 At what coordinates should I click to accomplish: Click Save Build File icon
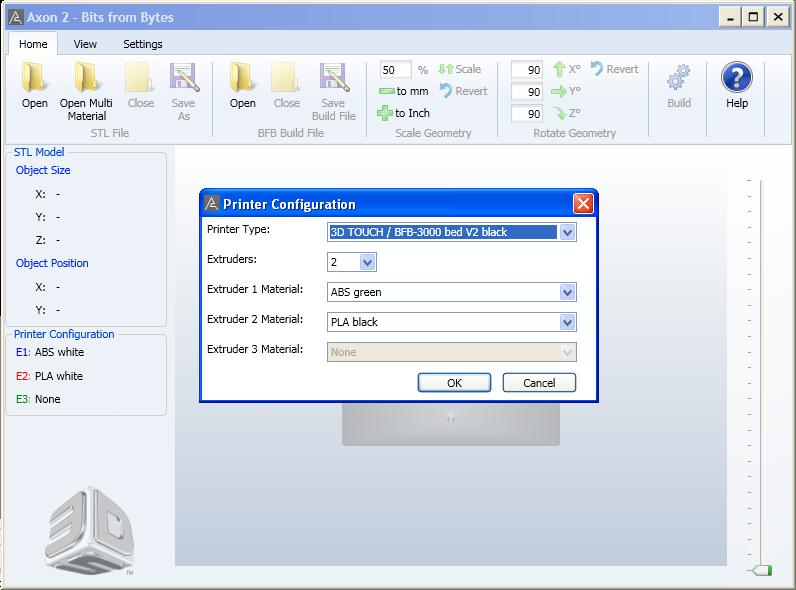pos(333,78)
